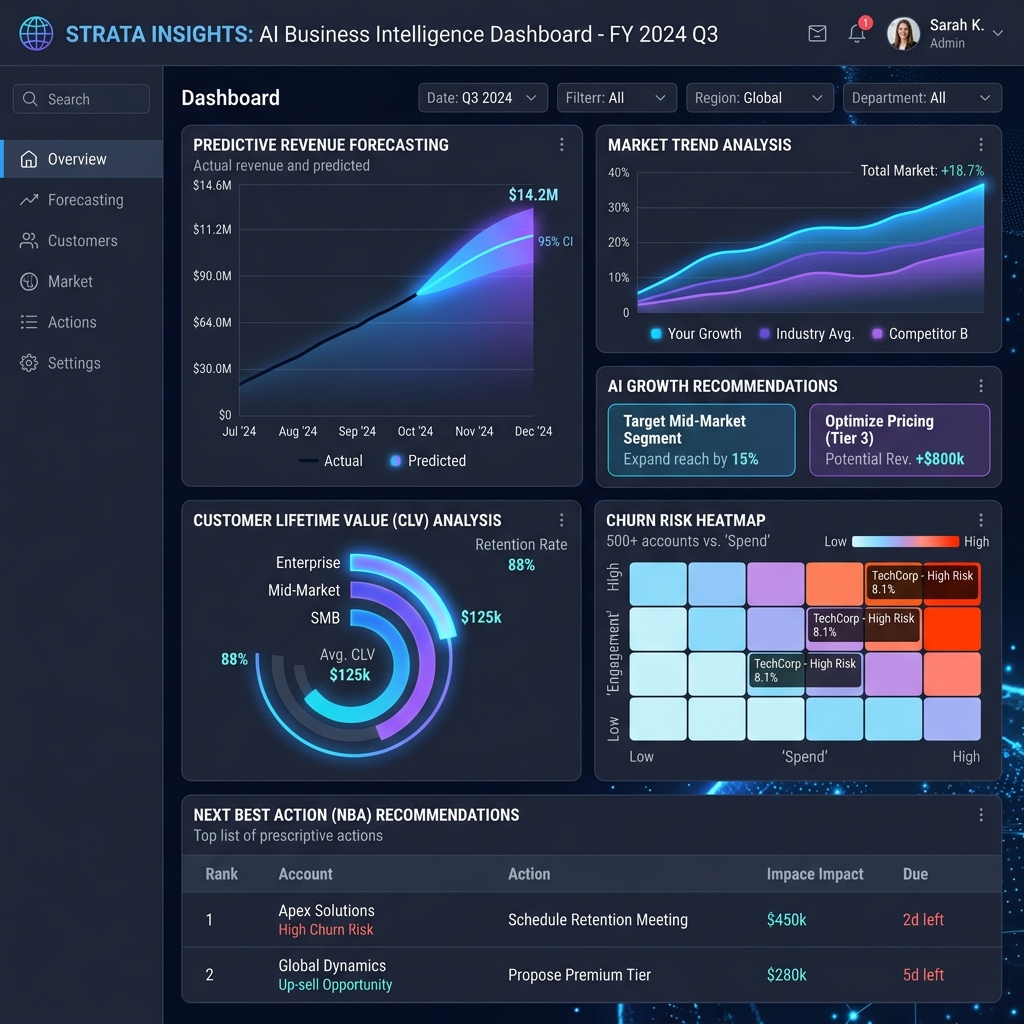The image size is (1024, 1024).
Task: Open the Apex Solutions account row
Action: [591, 920]
